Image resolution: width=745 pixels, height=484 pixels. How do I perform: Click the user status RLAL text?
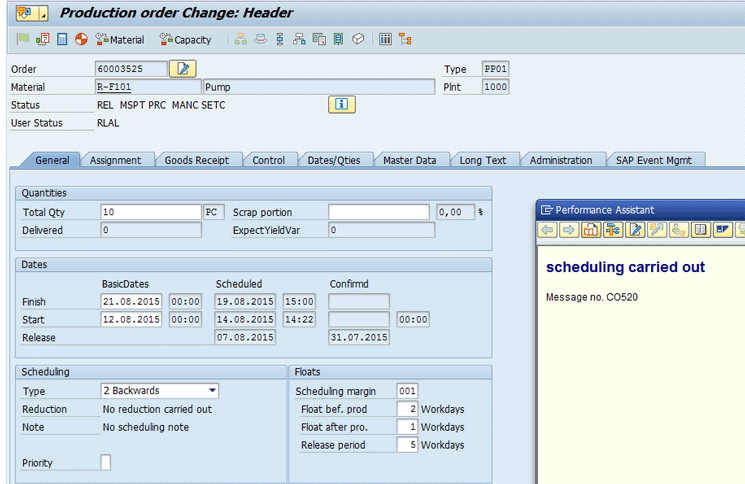tap(108, 123)
